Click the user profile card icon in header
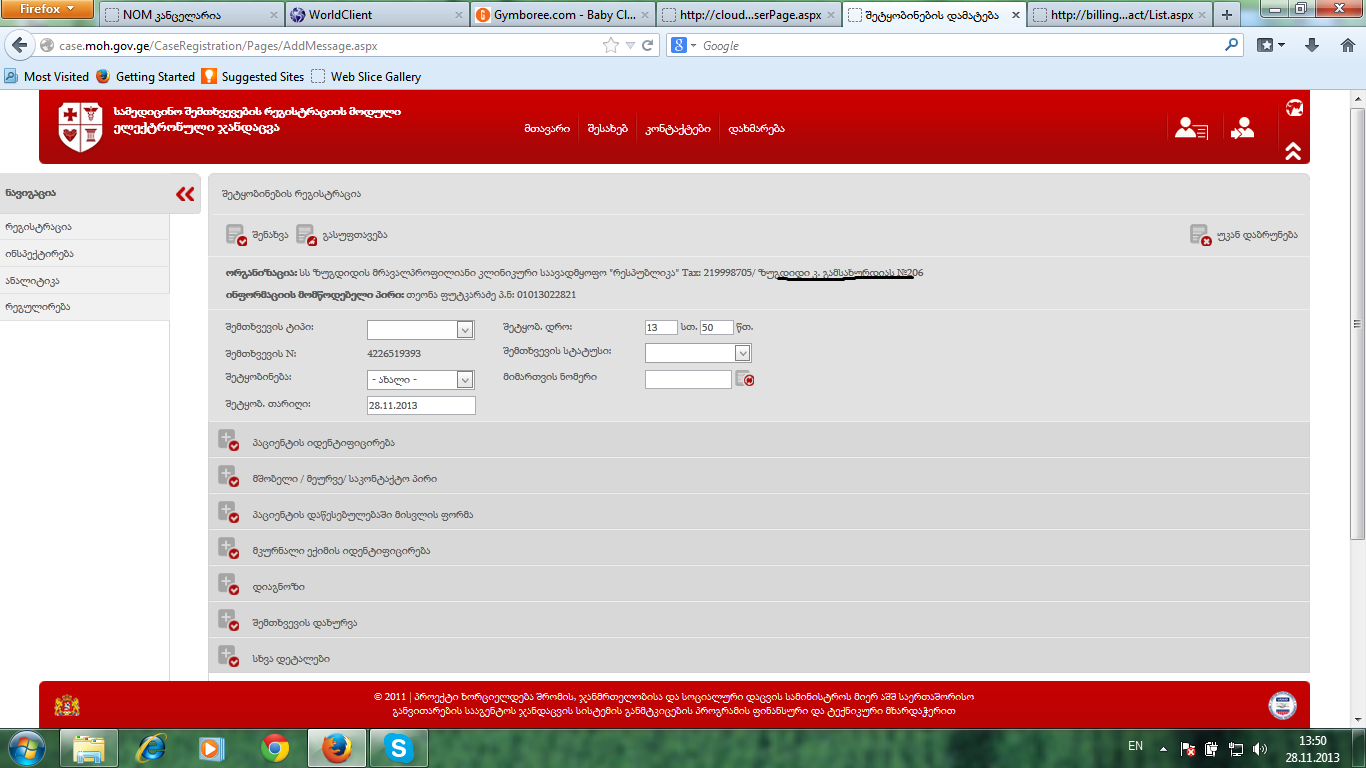This screenshot has width=1366, height=768. 1191,128
